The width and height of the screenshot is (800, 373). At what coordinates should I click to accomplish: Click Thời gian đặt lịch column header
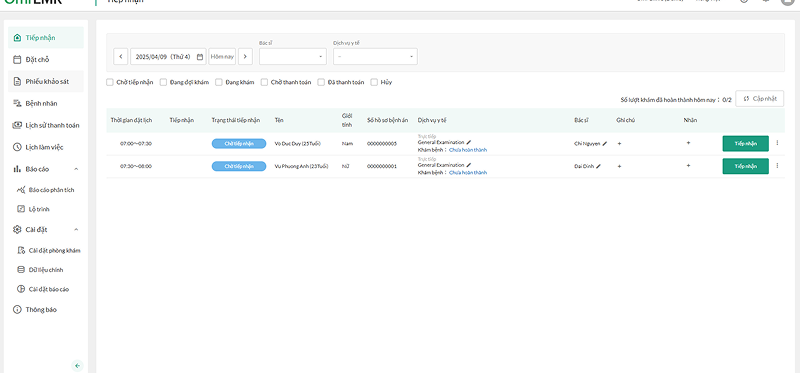coord(132,120)
